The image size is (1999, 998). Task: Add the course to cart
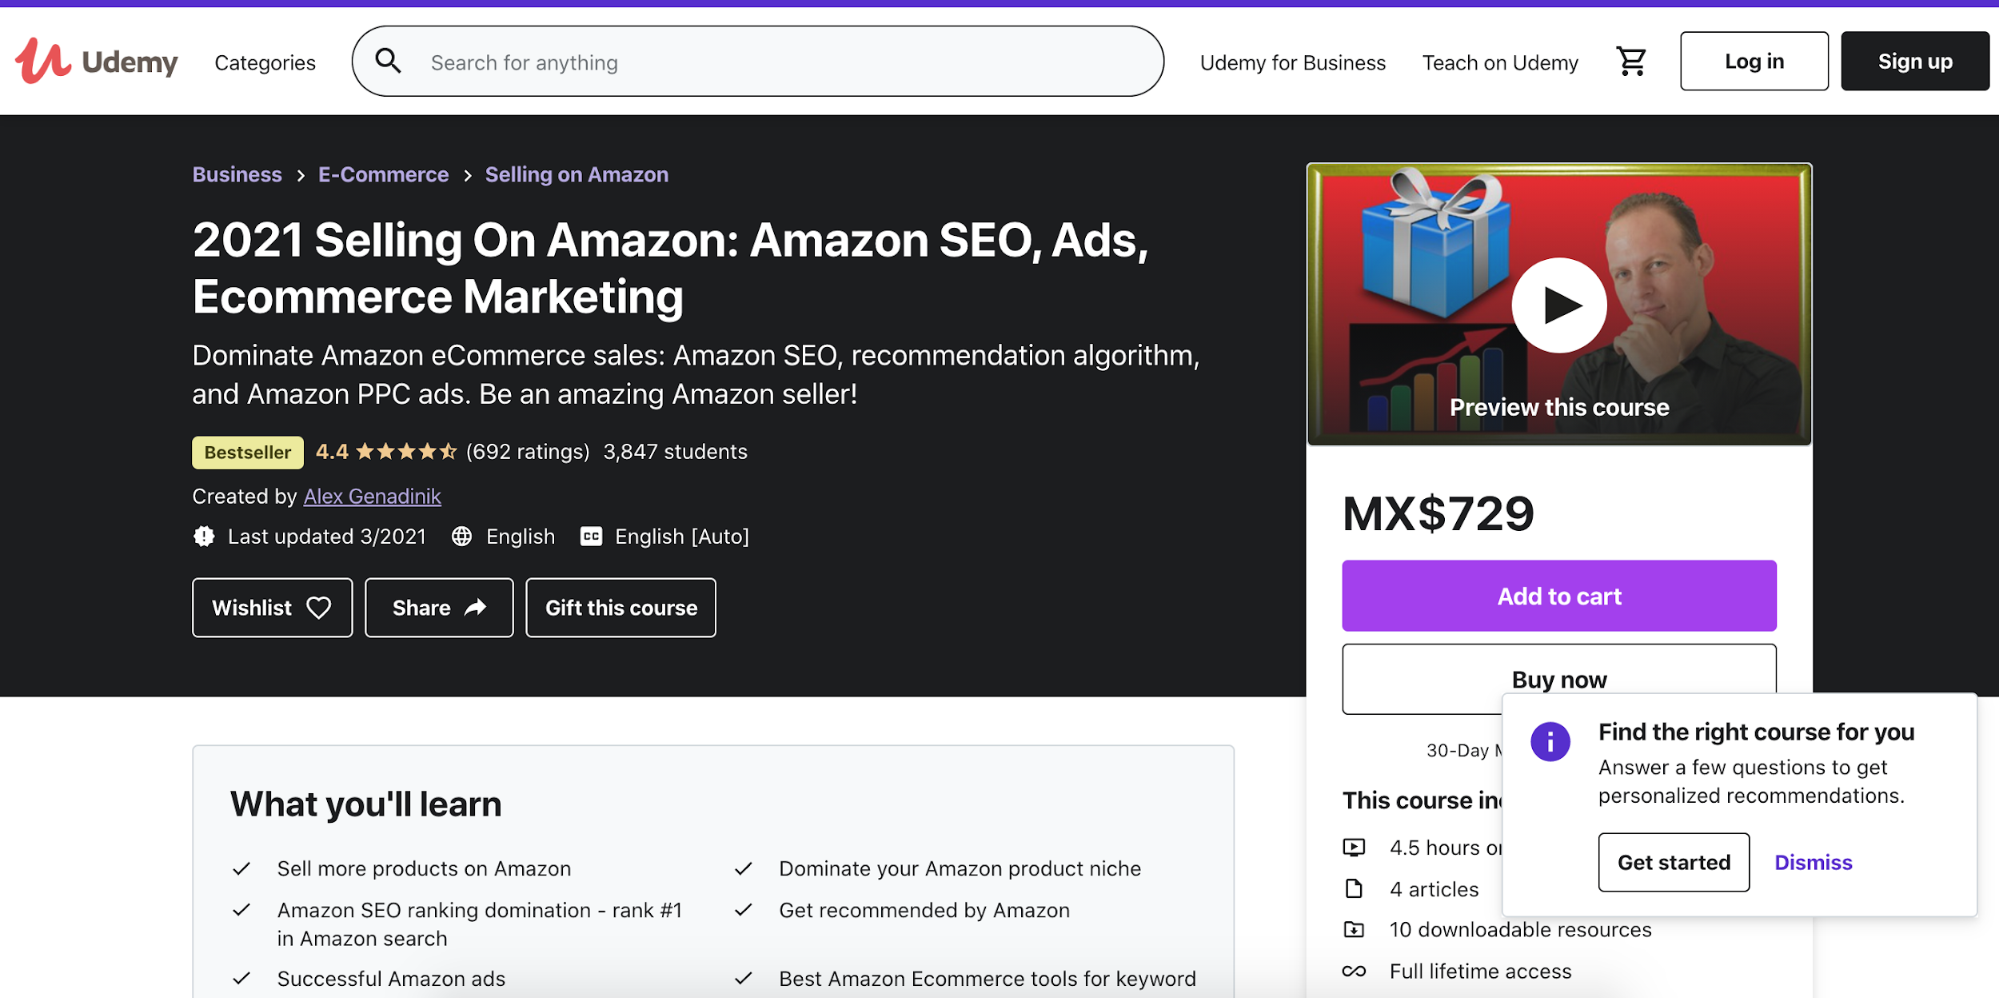click(1558, 596)
